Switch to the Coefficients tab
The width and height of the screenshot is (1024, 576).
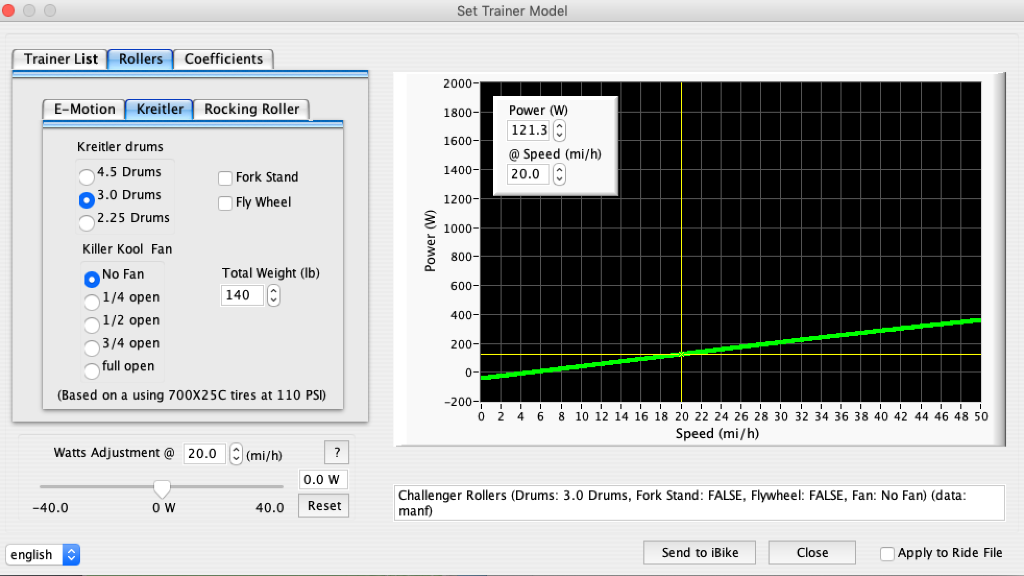(223, 59)
